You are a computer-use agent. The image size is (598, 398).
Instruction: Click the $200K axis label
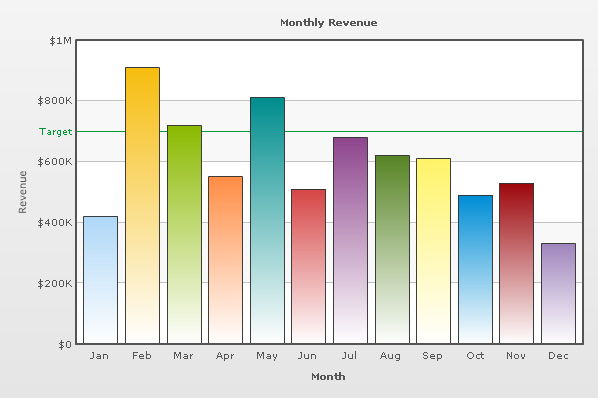pyautogui.click(x=55, y=283)
